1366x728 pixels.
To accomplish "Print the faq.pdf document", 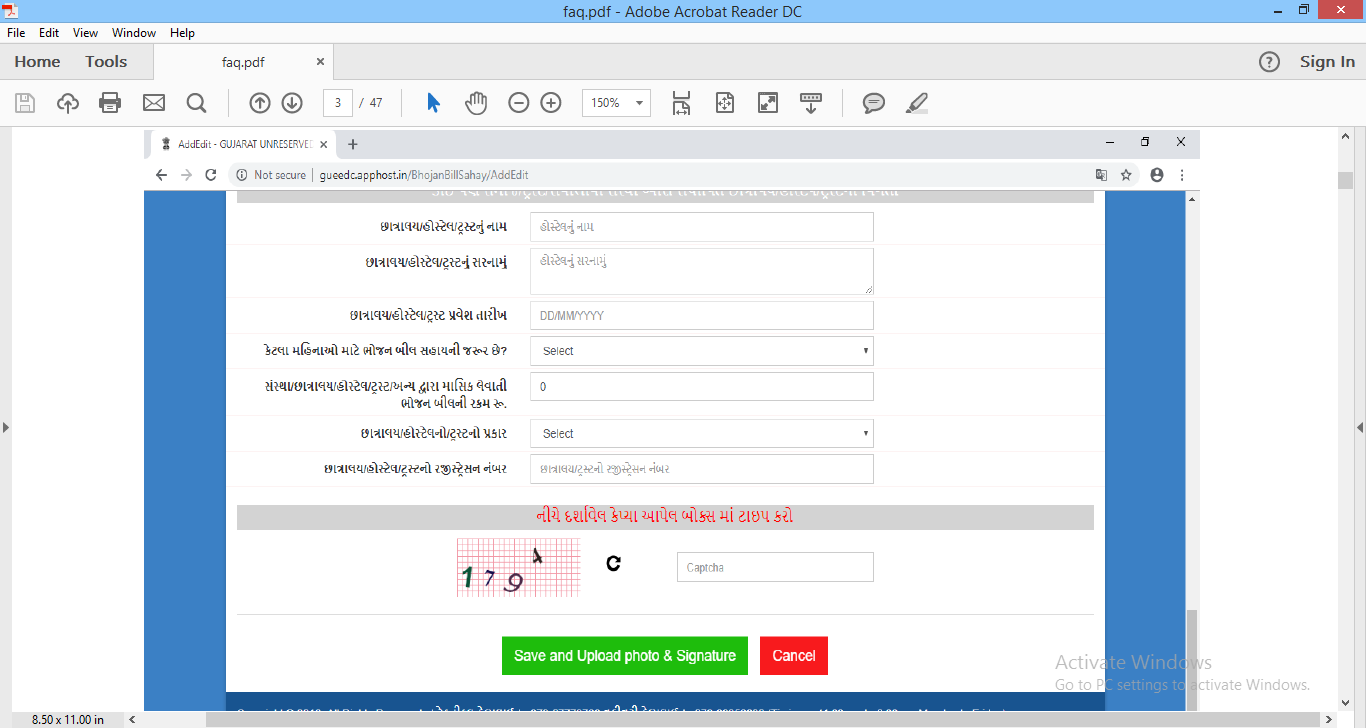I will 111,102.
